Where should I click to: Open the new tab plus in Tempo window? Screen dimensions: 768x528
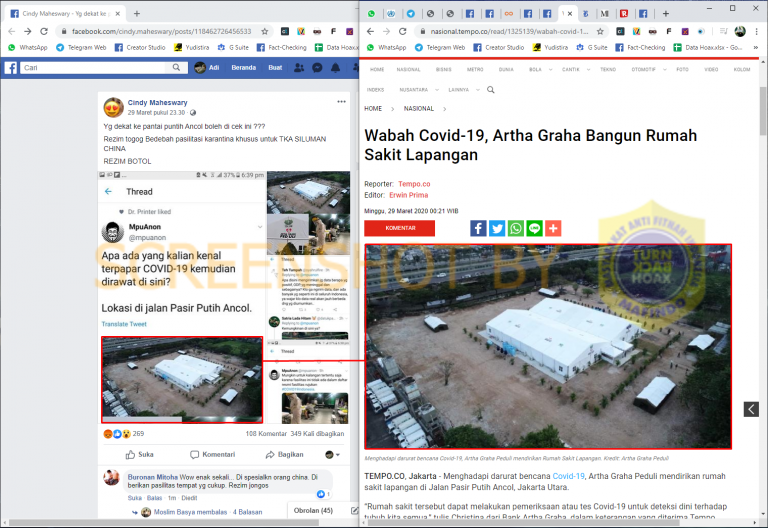coord(666,14)
